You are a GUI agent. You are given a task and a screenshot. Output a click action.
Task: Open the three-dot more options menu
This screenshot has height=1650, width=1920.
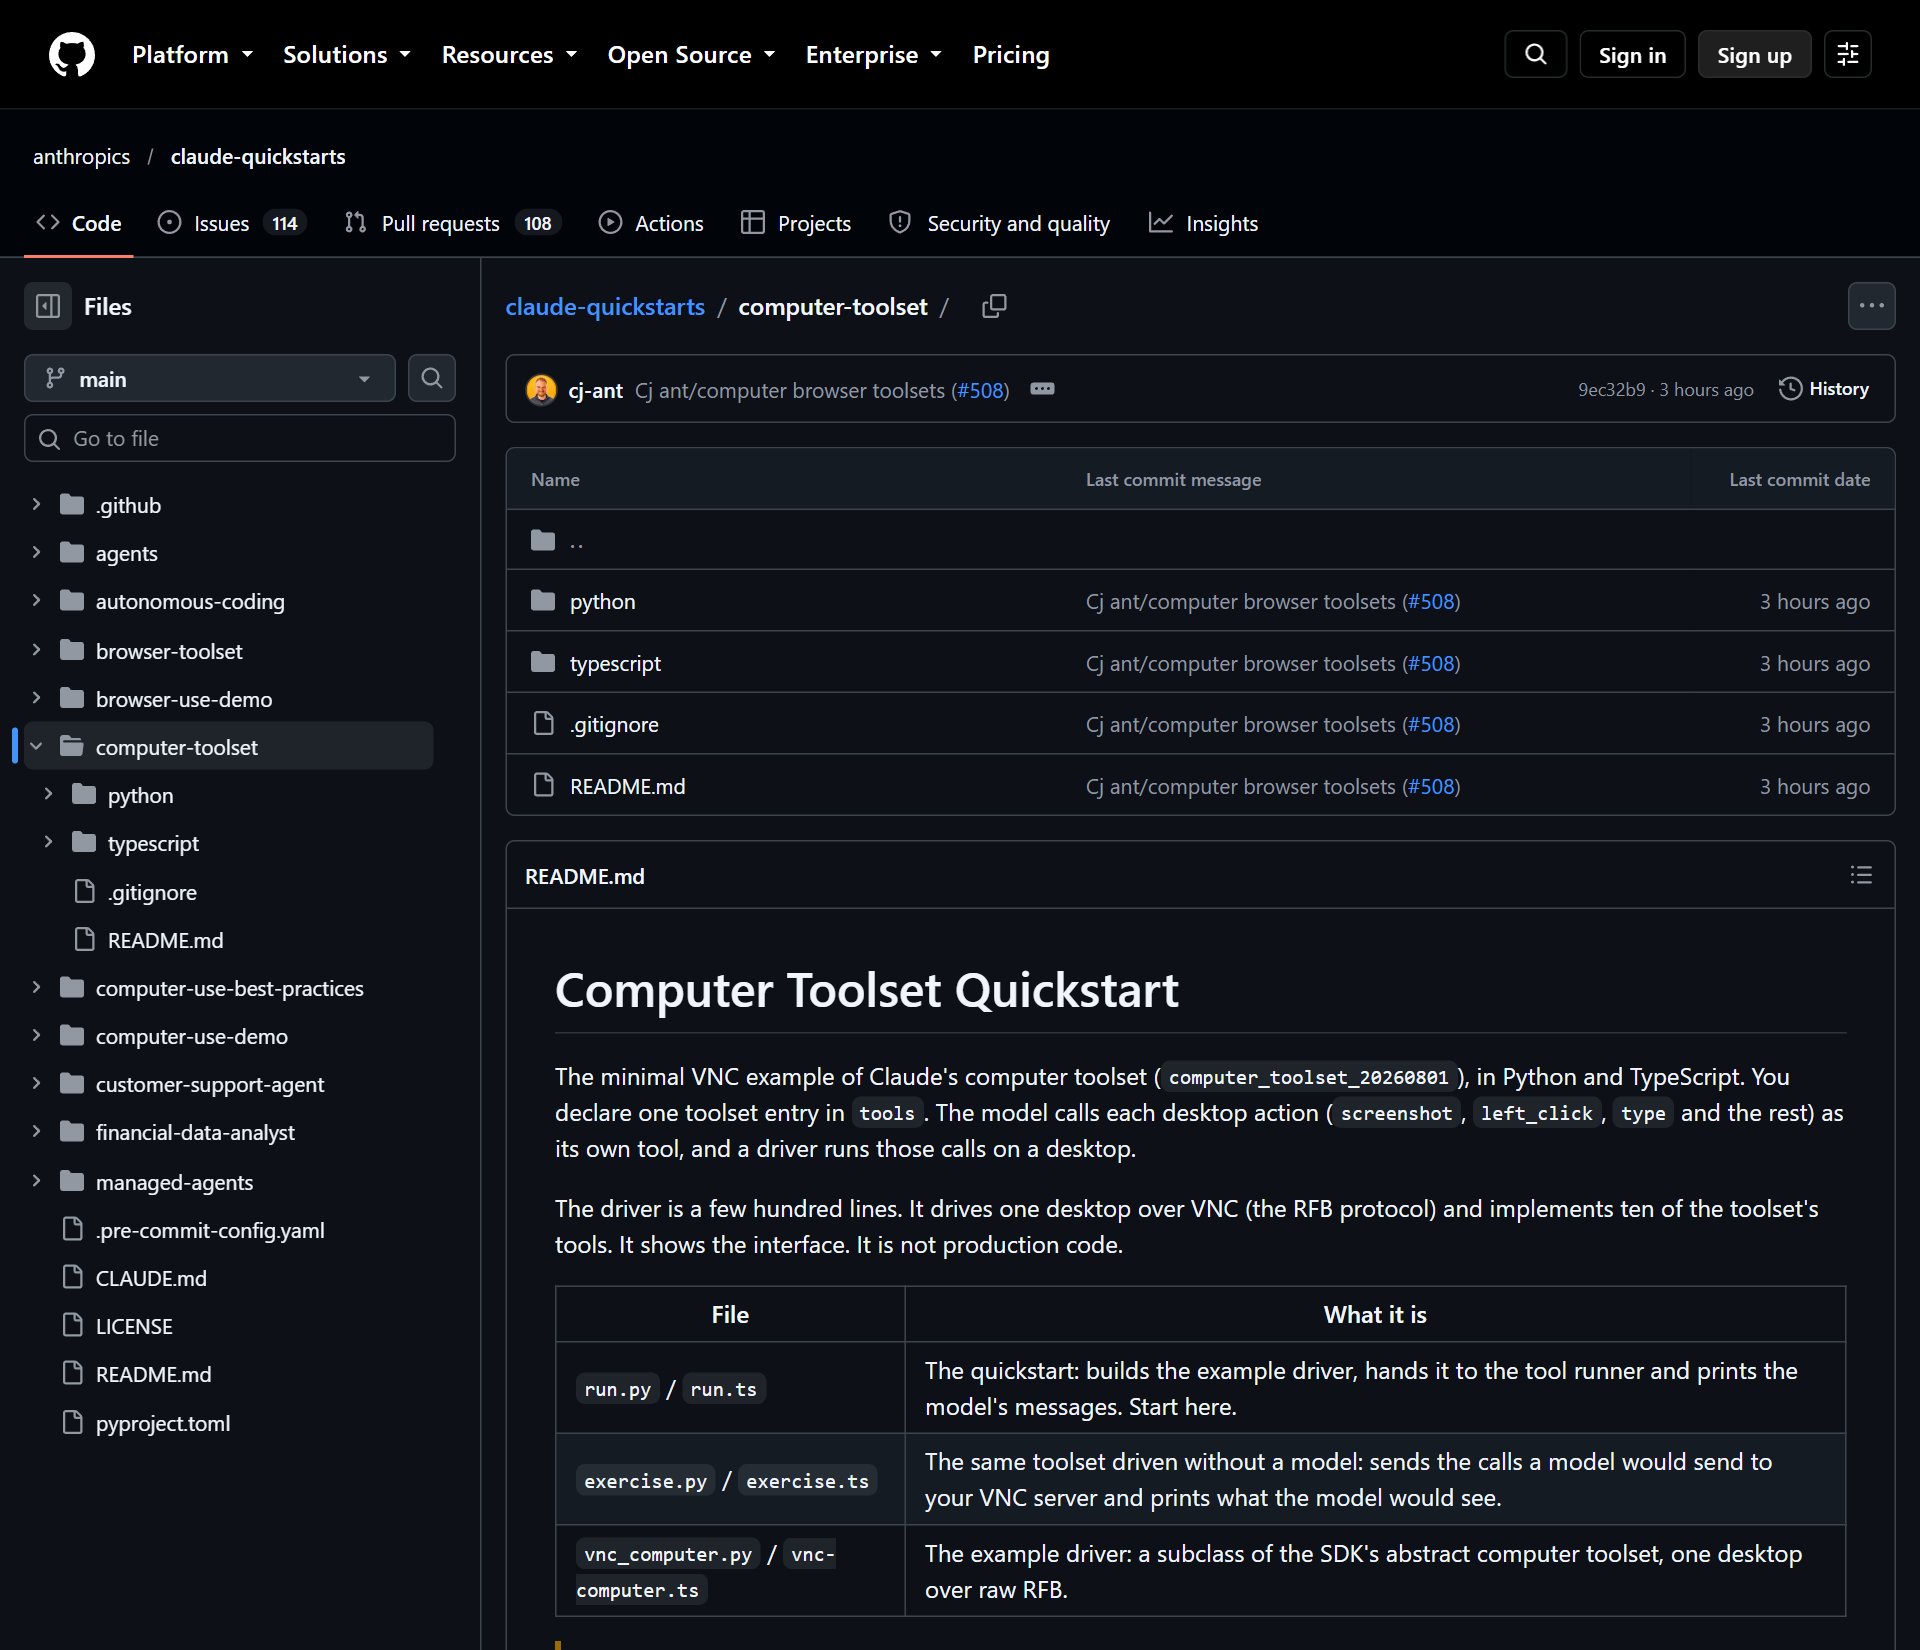click(x=1871, y=306)
